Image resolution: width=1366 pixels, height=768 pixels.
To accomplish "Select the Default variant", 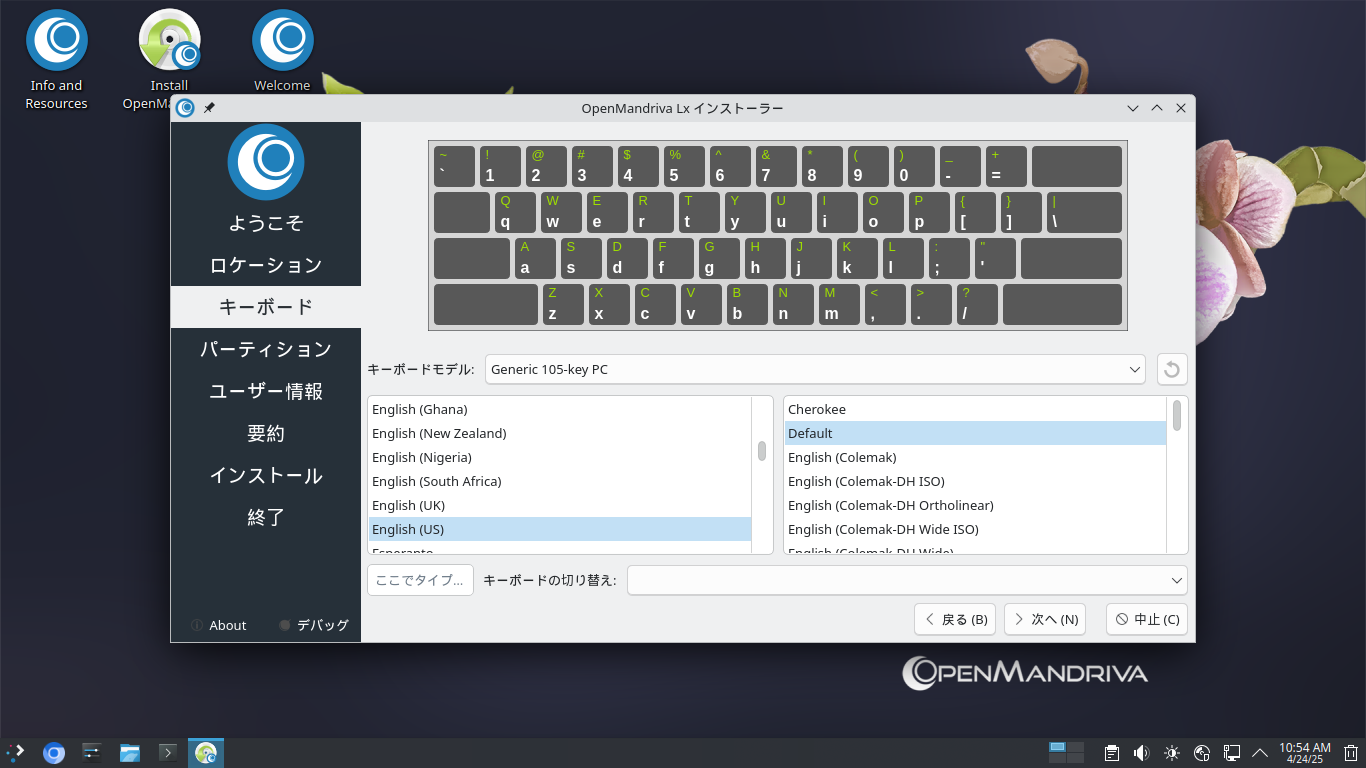I will (x=975, y=433).
